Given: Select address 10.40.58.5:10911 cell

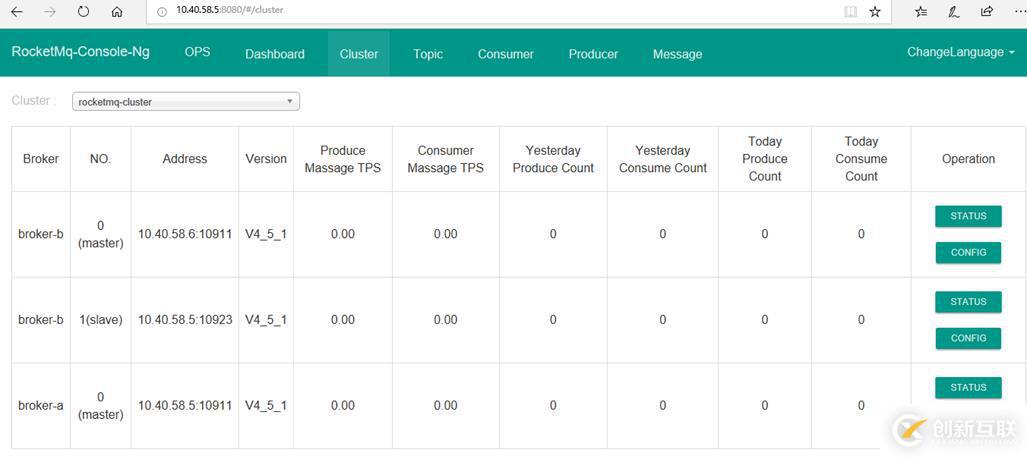Looking at the screenshot, I should (185, 406).
